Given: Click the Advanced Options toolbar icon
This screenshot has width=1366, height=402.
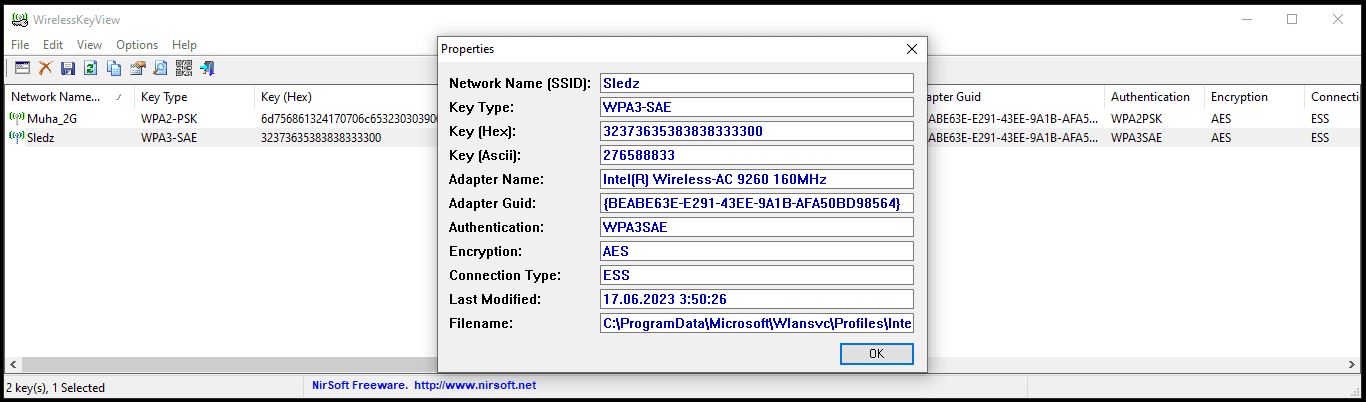Looking at the screenshot, I should tap(22, 68).
